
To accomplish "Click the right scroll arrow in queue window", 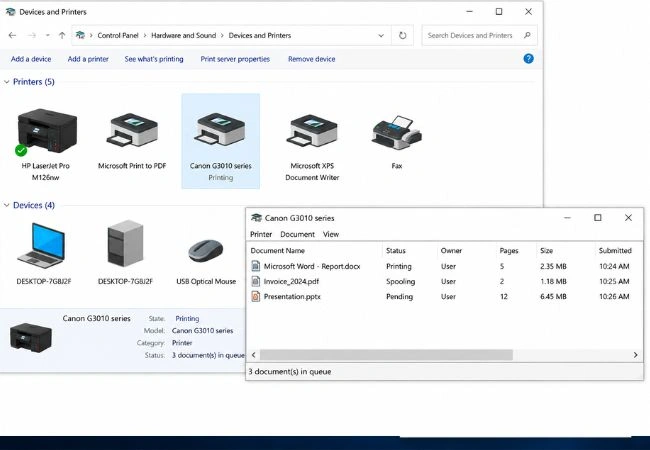I will point(635,355).
